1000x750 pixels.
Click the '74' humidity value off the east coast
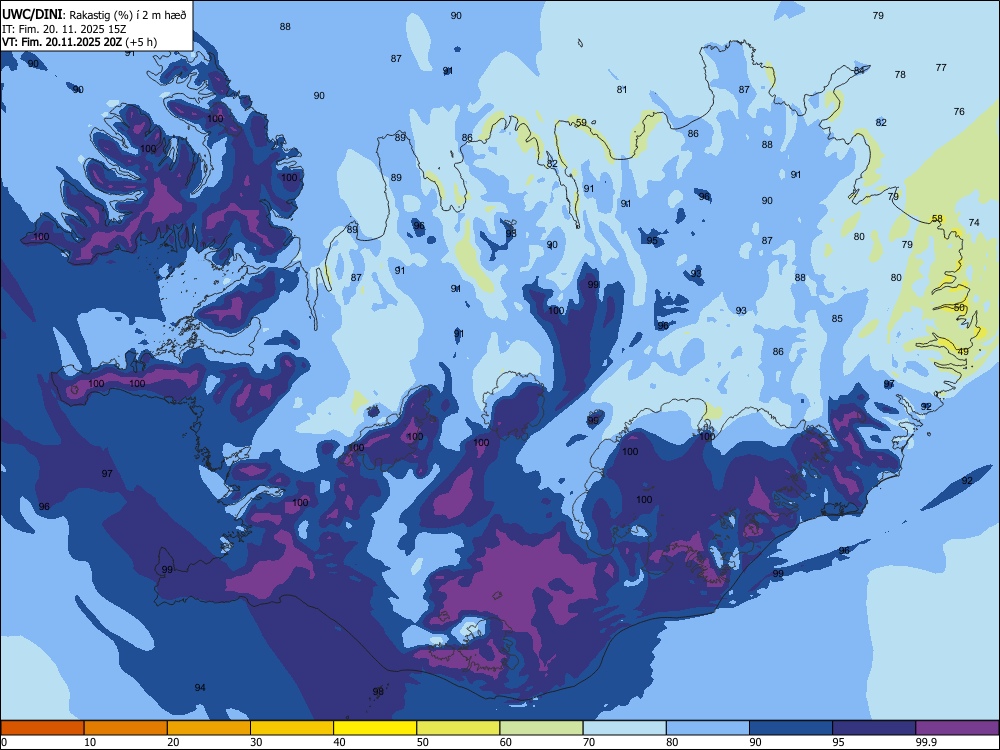(974, 223)
